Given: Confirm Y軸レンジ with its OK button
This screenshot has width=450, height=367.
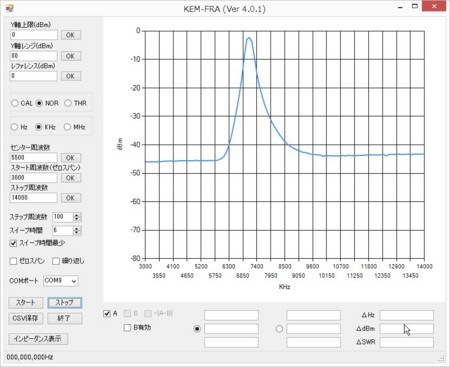Looking at the screenshot, I should coord(71,56).
